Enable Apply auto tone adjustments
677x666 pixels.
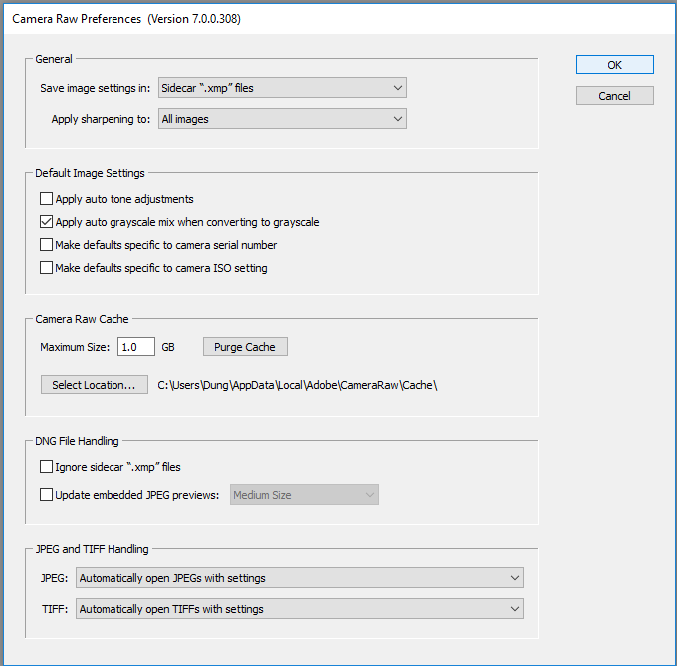coord(47,199)
